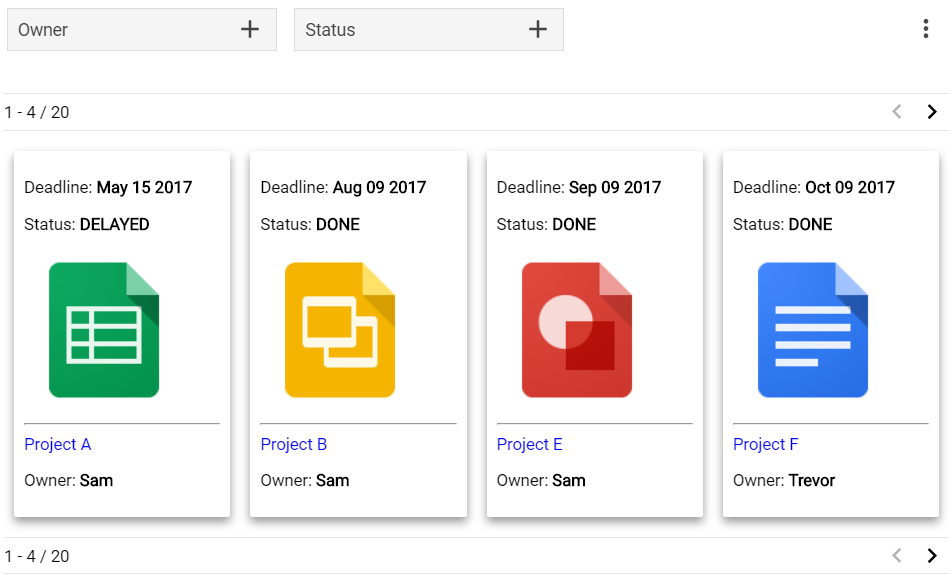Click bottom previous page arrow

pos(897,555)
